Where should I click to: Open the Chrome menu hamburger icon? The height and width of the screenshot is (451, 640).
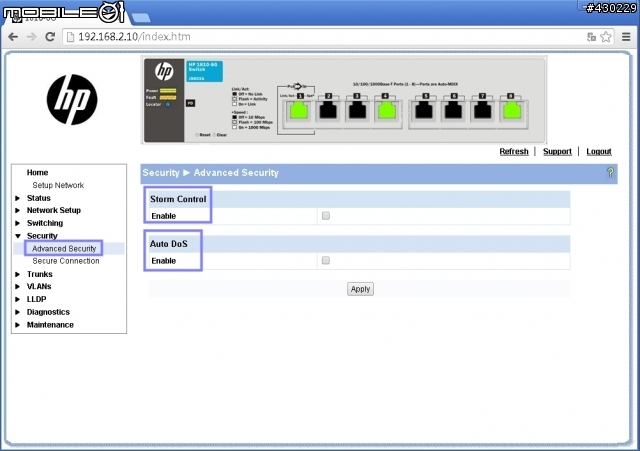point(626,37)
